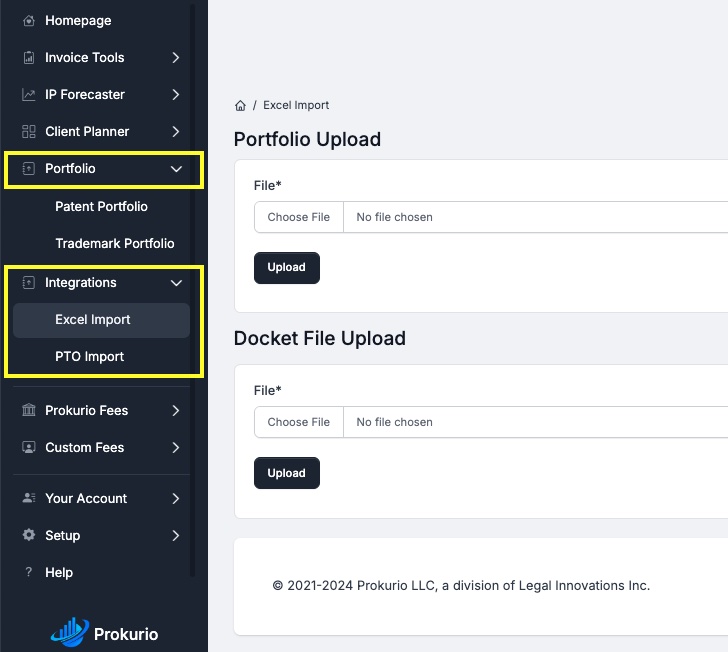728x652 pixels.
Task: Click the IP Forecaster chart icon
Action: tap(29, 95)
